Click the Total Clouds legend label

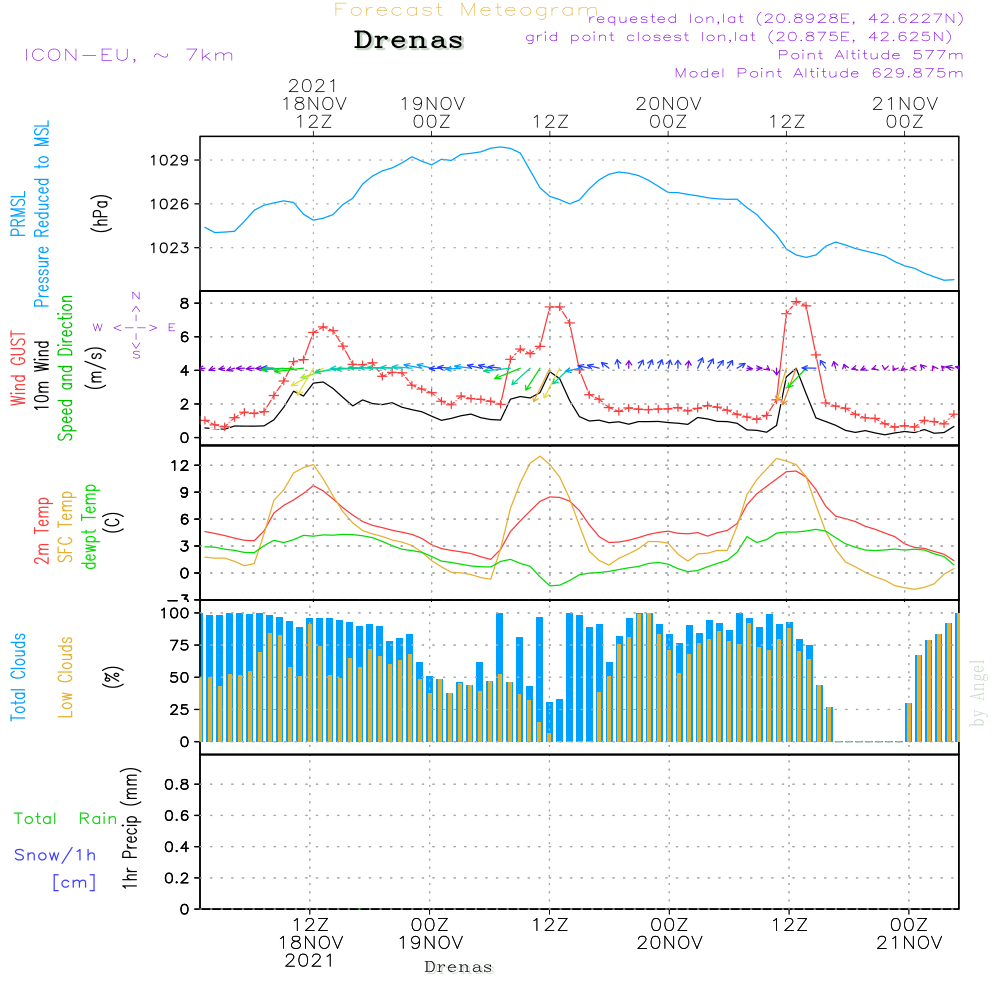17,677
